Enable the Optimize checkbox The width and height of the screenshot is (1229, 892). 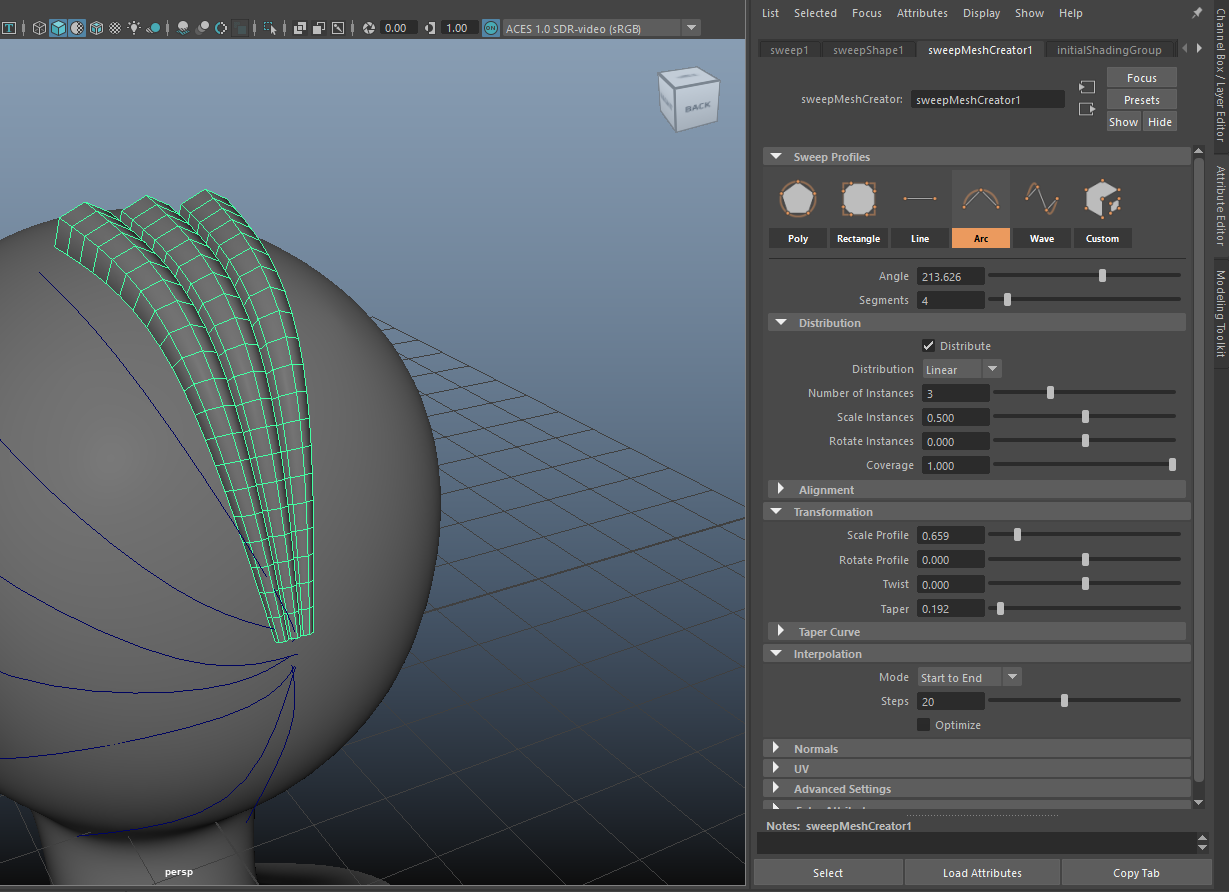coord(923,724)
